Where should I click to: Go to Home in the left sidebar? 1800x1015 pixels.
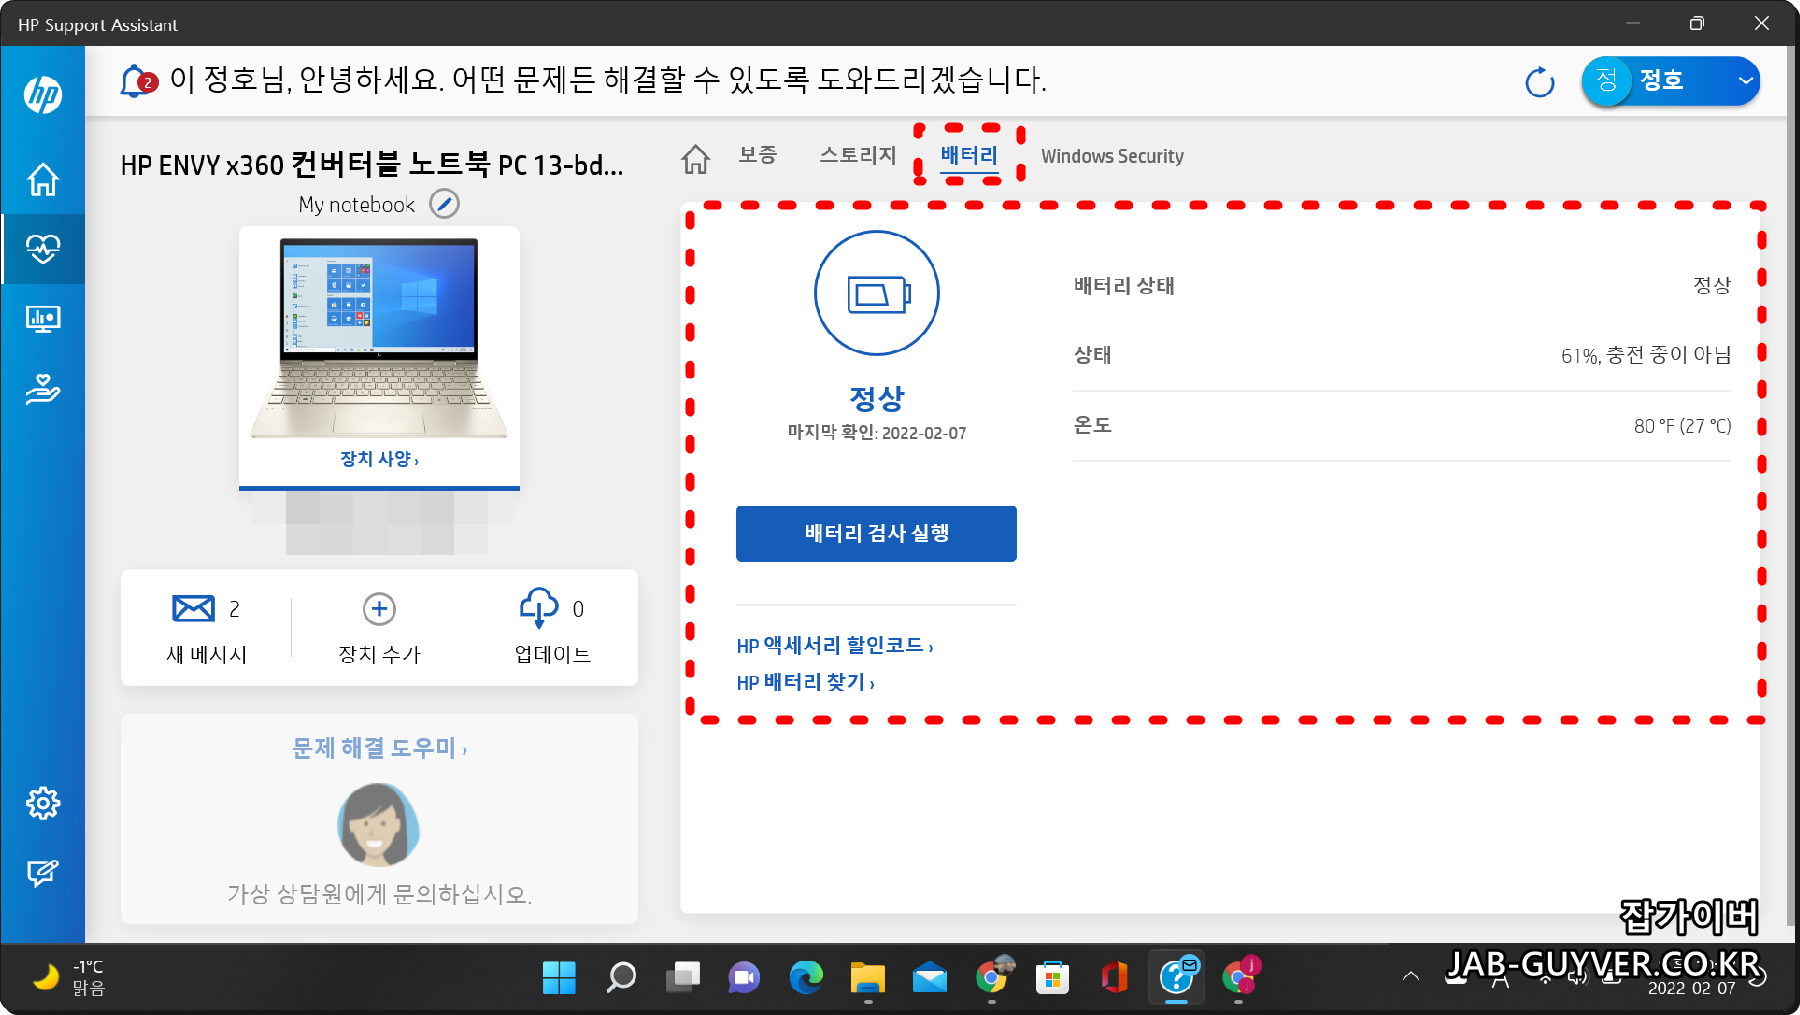click(x=43, y=180)
